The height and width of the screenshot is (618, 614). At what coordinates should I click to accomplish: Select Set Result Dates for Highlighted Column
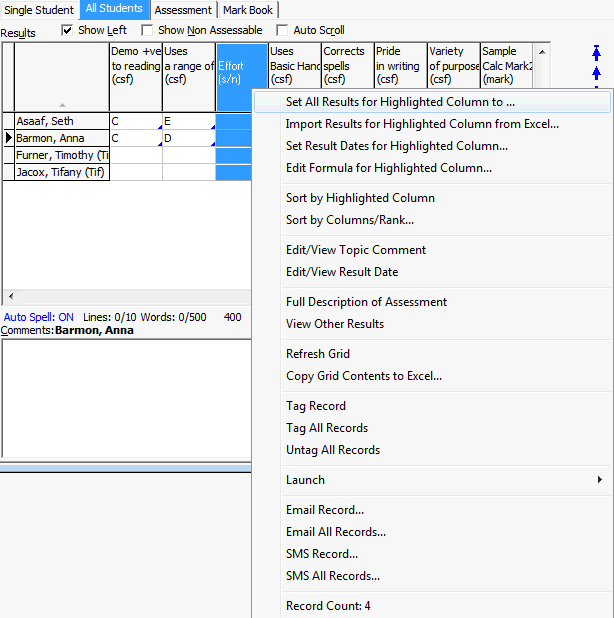tap(432, 146)
